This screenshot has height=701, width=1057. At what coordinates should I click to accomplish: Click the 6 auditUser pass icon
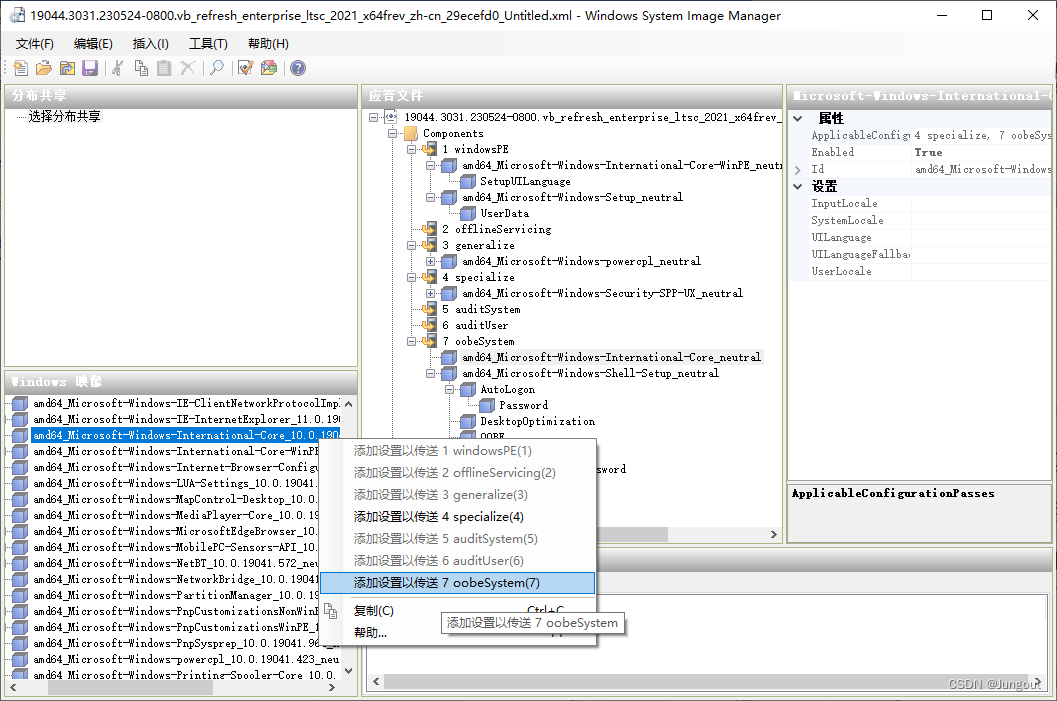pyautogui.click(x=429, y=326)
